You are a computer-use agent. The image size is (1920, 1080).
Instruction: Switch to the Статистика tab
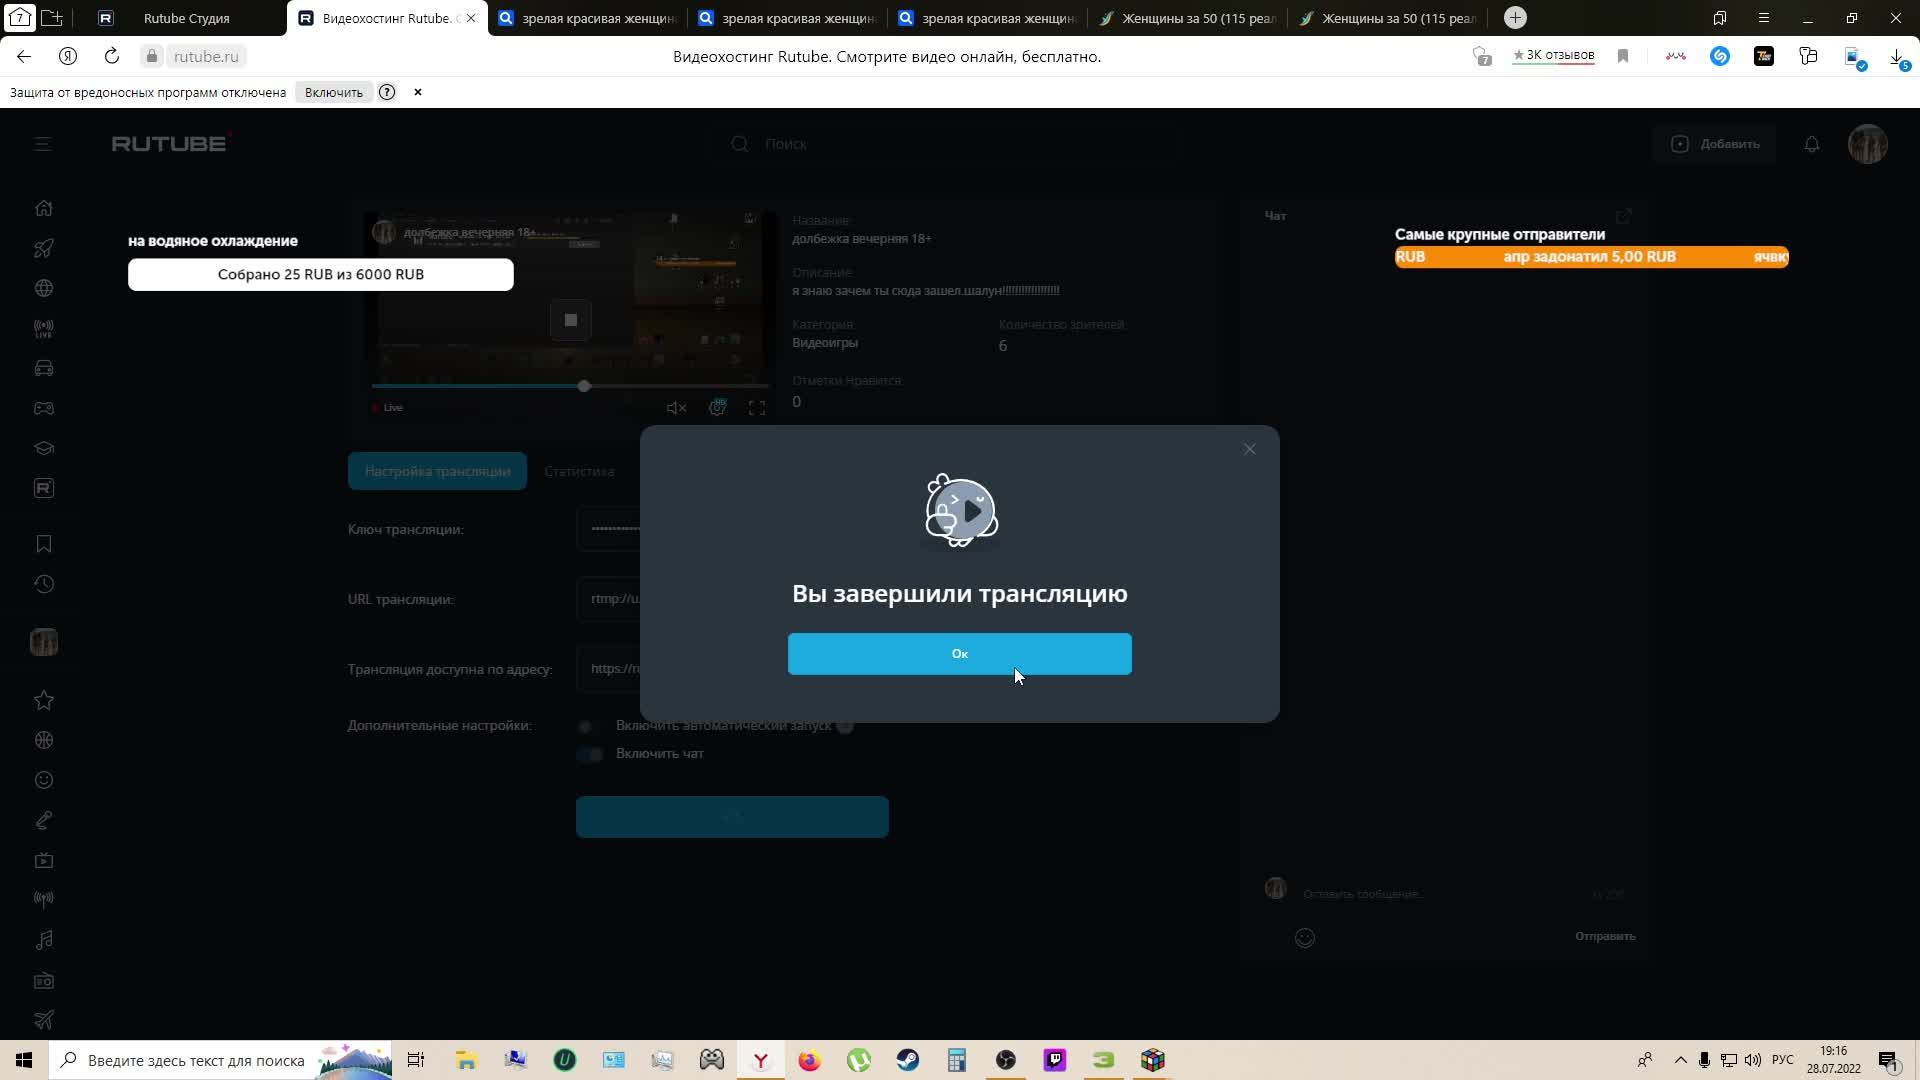[x=579, y=471]
